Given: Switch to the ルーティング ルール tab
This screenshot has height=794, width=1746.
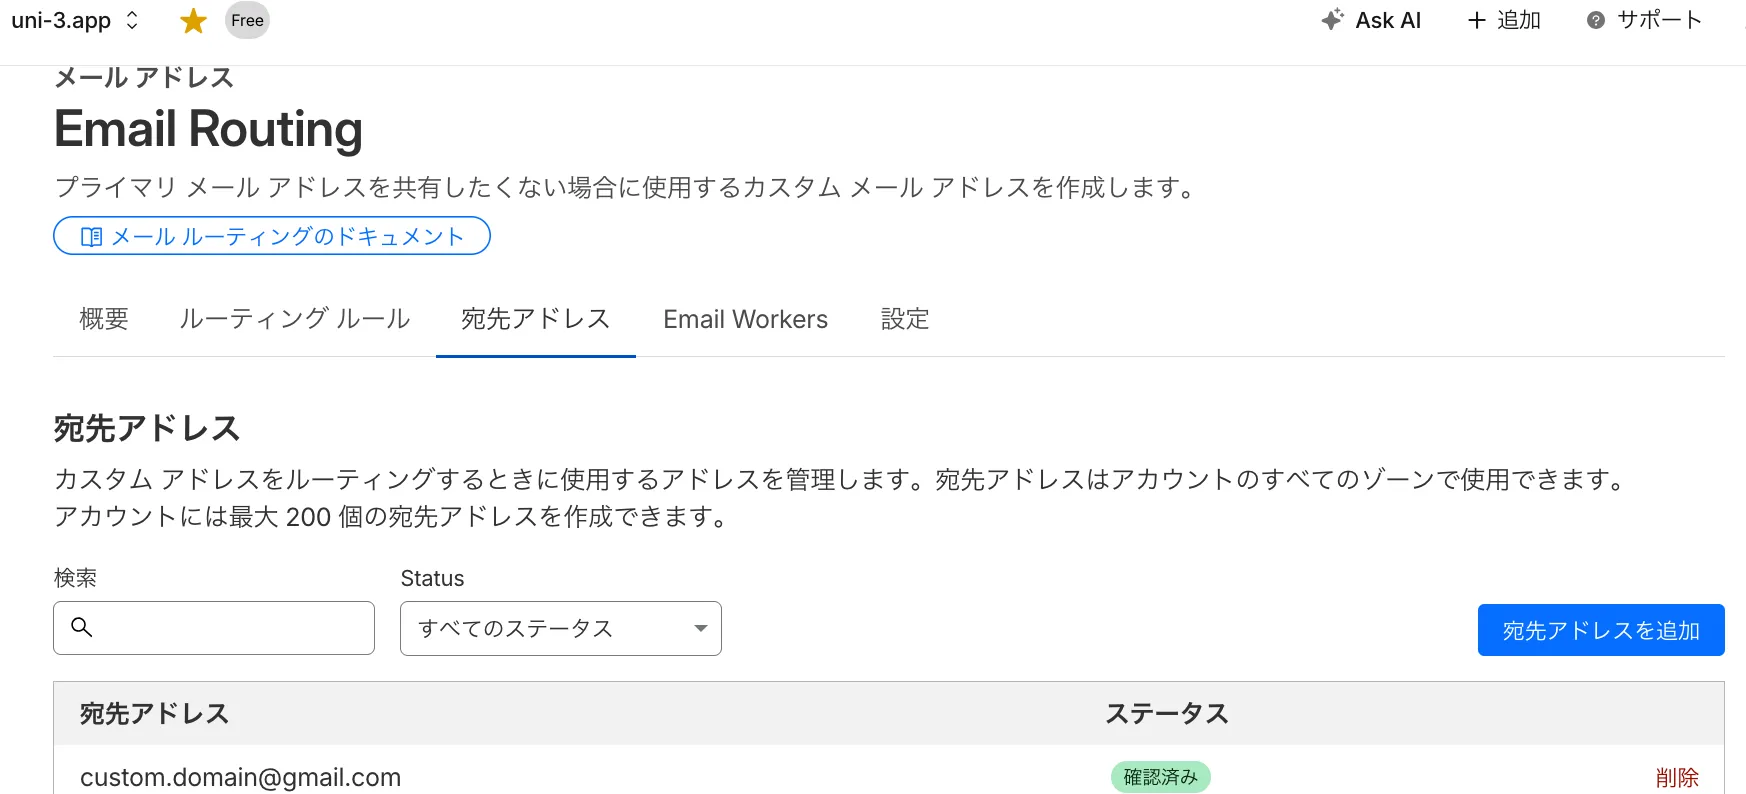Looking at the screenshot, I should click(x=295, y=319).
